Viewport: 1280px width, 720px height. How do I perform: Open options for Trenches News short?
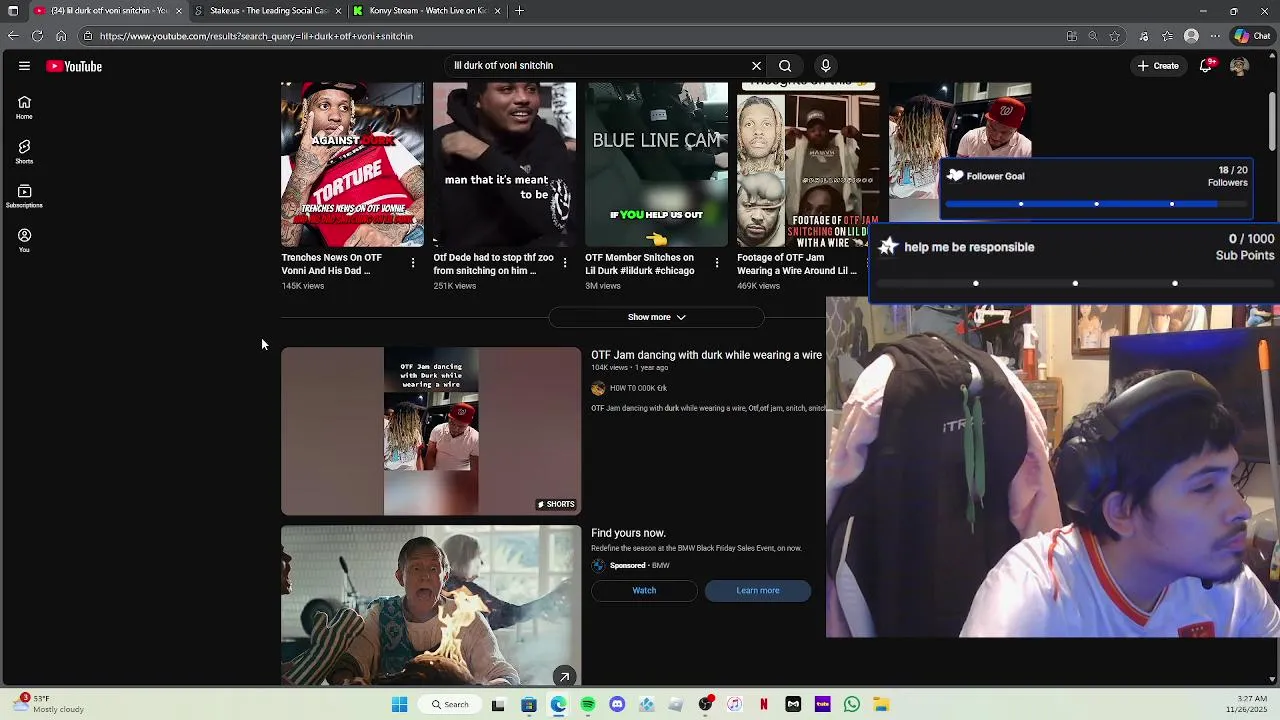413,263
